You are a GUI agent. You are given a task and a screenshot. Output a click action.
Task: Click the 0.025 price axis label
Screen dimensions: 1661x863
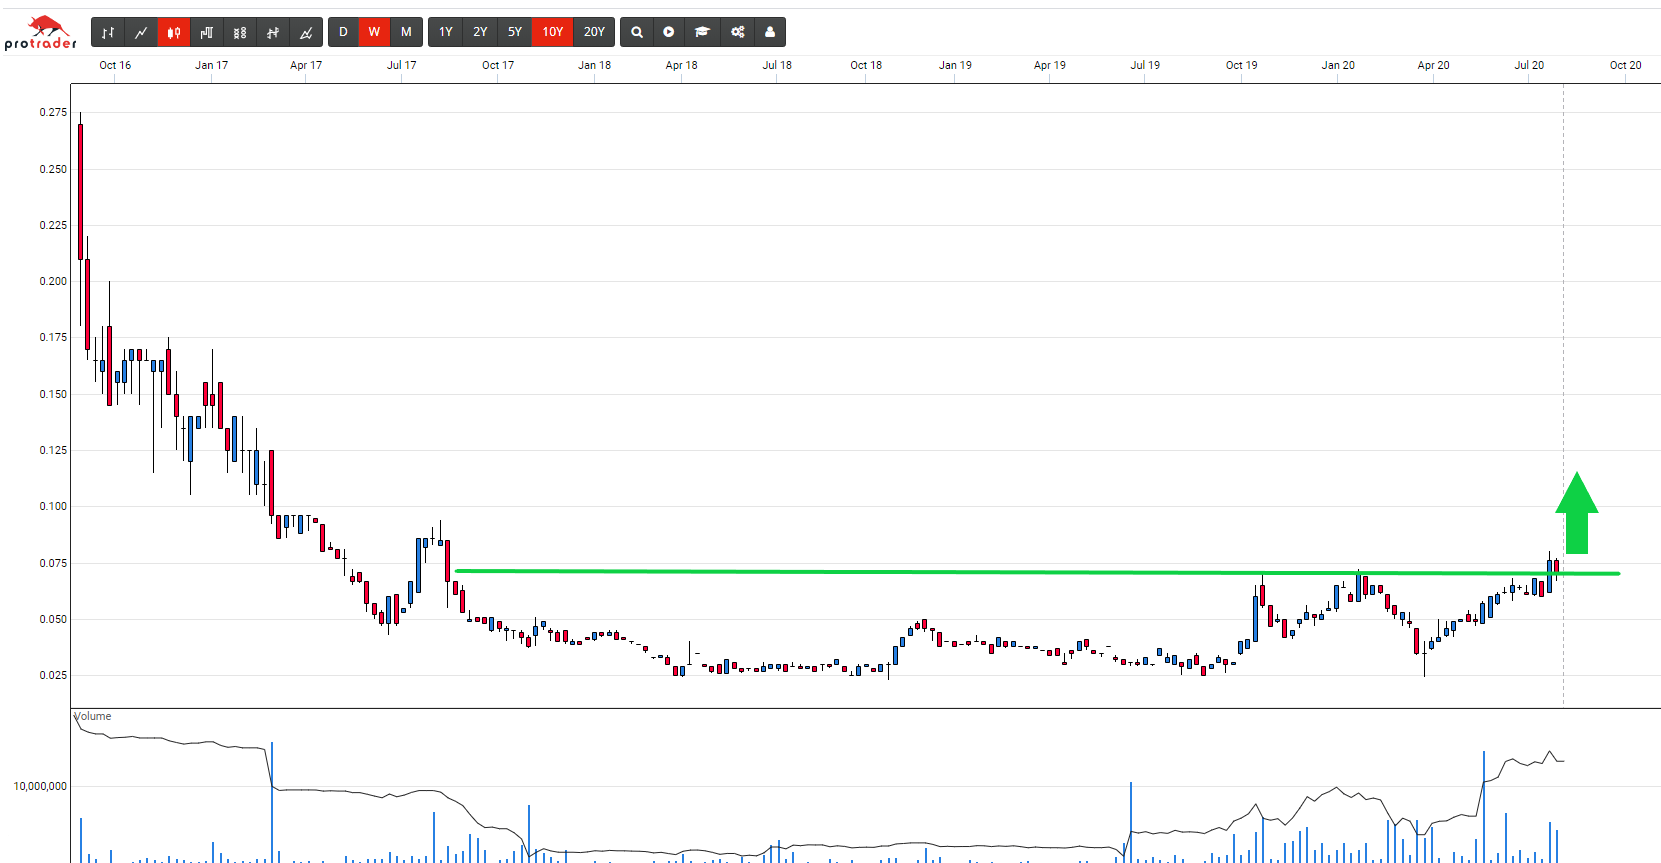pos(54,675)
